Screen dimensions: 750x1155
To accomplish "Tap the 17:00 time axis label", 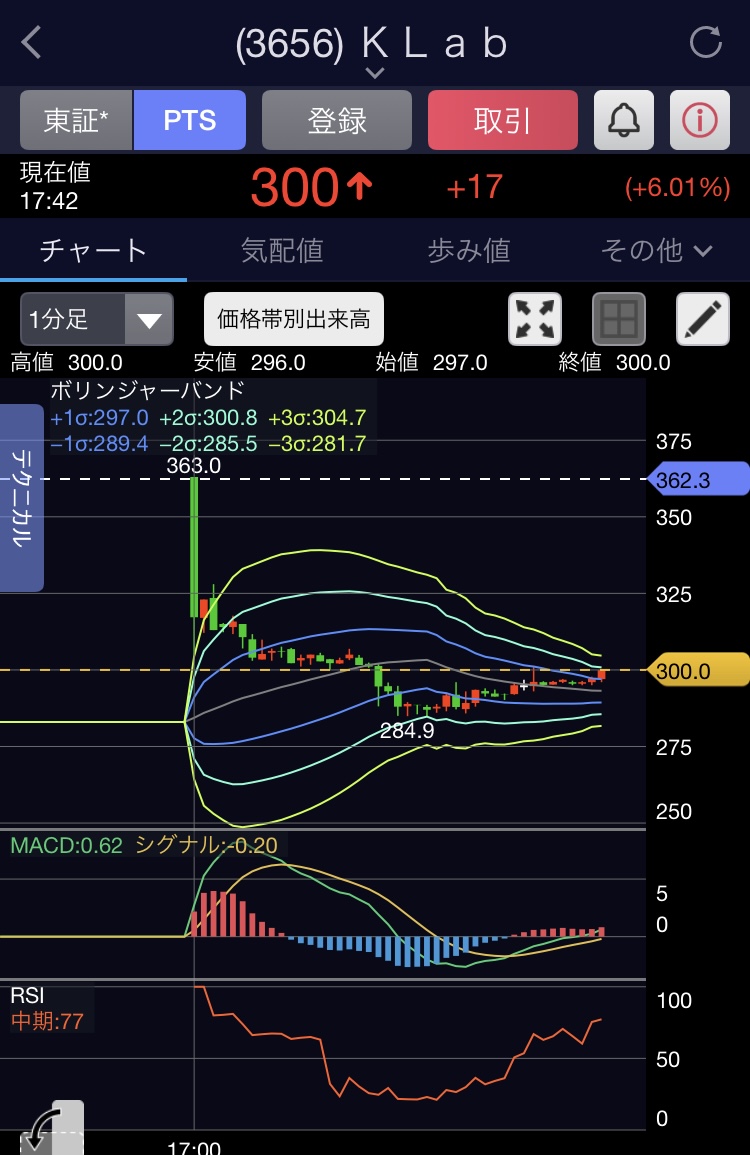I will click(194, 1146).
